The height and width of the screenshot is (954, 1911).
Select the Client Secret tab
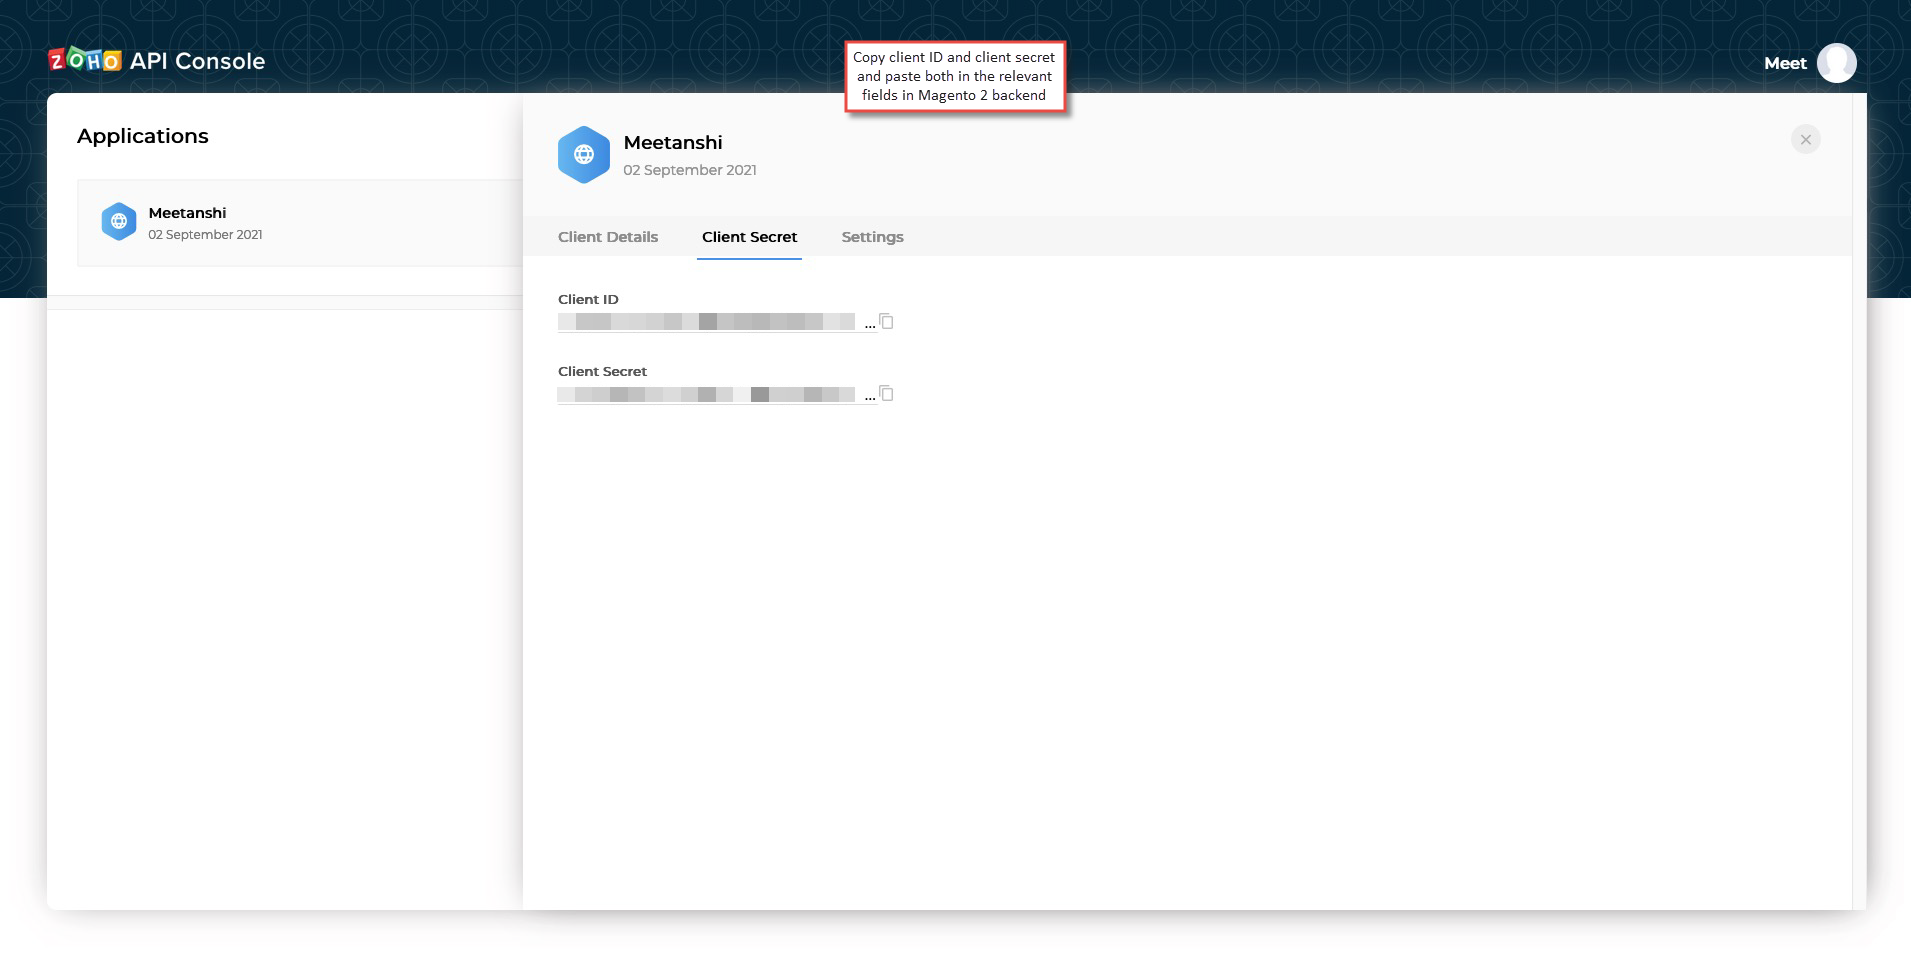pos(749,237)
